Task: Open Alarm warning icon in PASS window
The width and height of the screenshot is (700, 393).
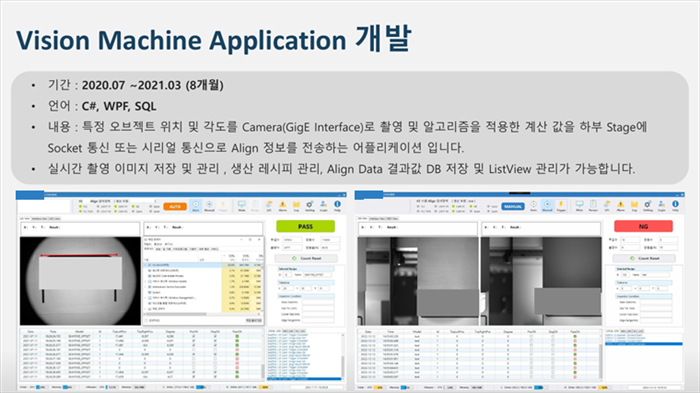Action: pyautogui.click(x=283, y=205)
